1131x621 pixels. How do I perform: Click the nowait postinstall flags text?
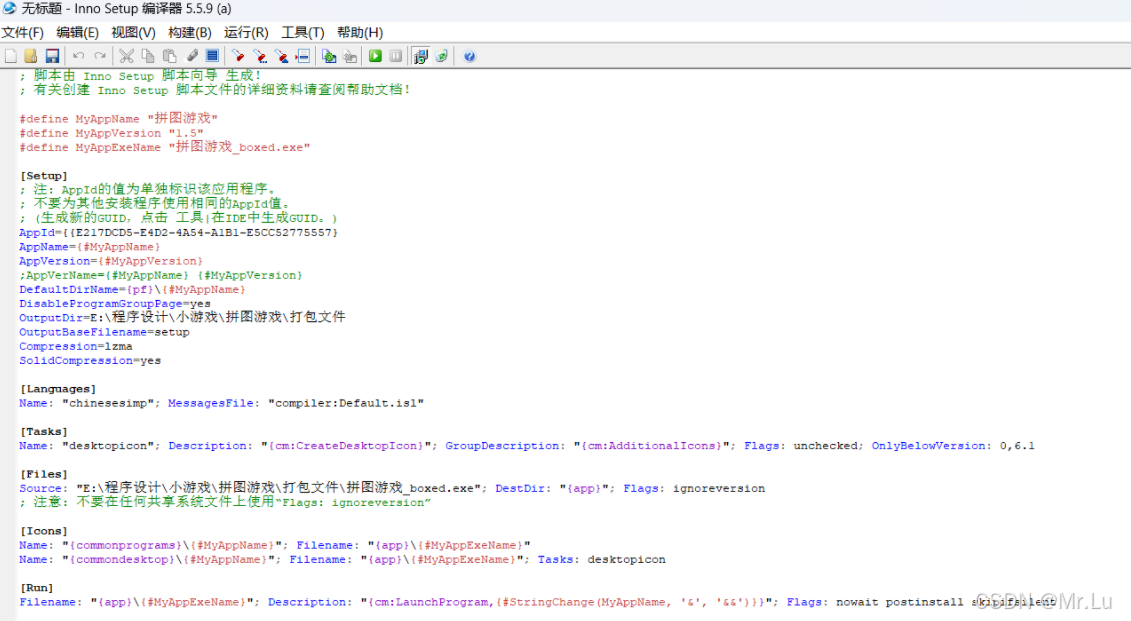pos(899,602)
